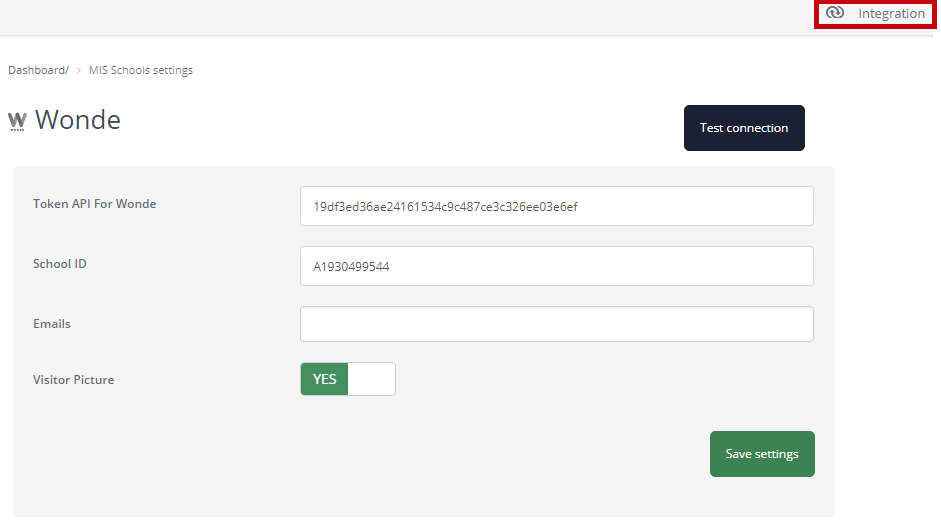The height and width of the screenshot is (530, 941).
Task: Open MIS Schools settings breadcrumb
Action: point(140,70)
